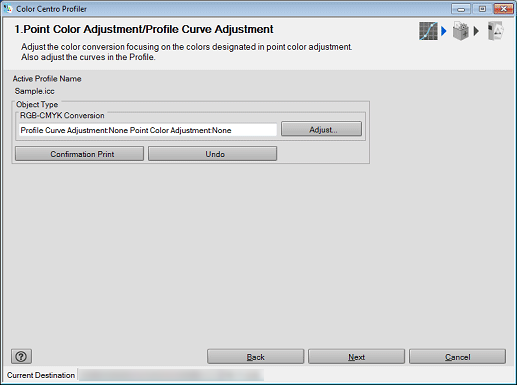Maximize the Color Centro Profiler window
This screenshot has width=517, height=385.
click(x=482, y=9)
